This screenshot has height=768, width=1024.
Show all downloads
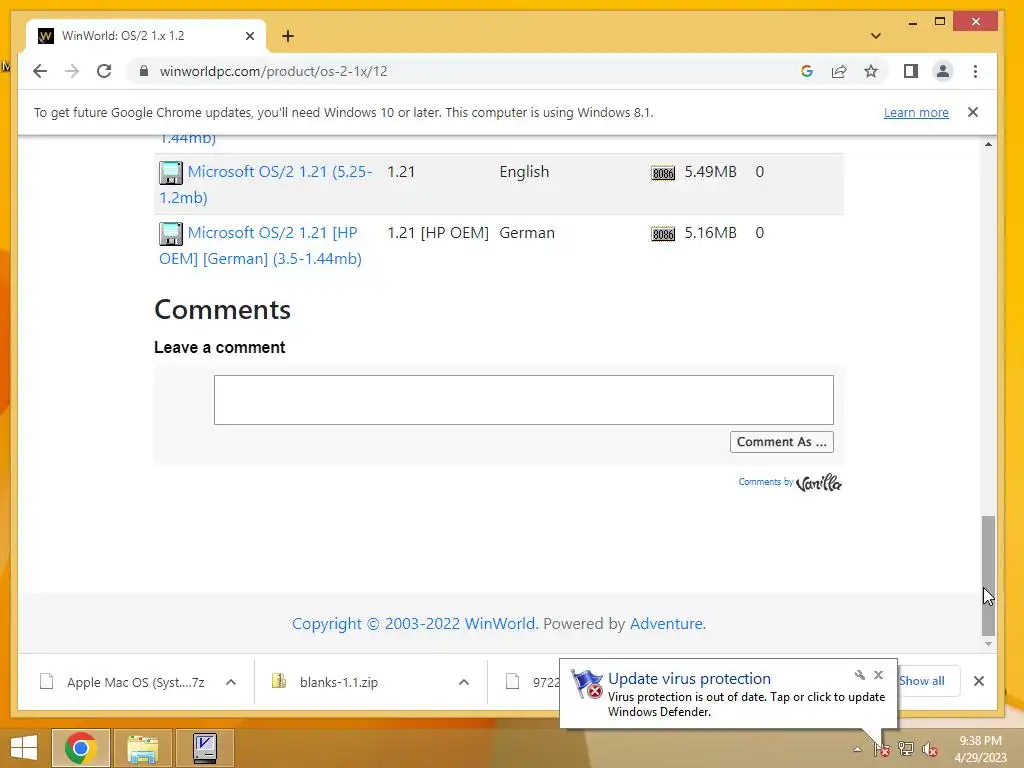921,680
